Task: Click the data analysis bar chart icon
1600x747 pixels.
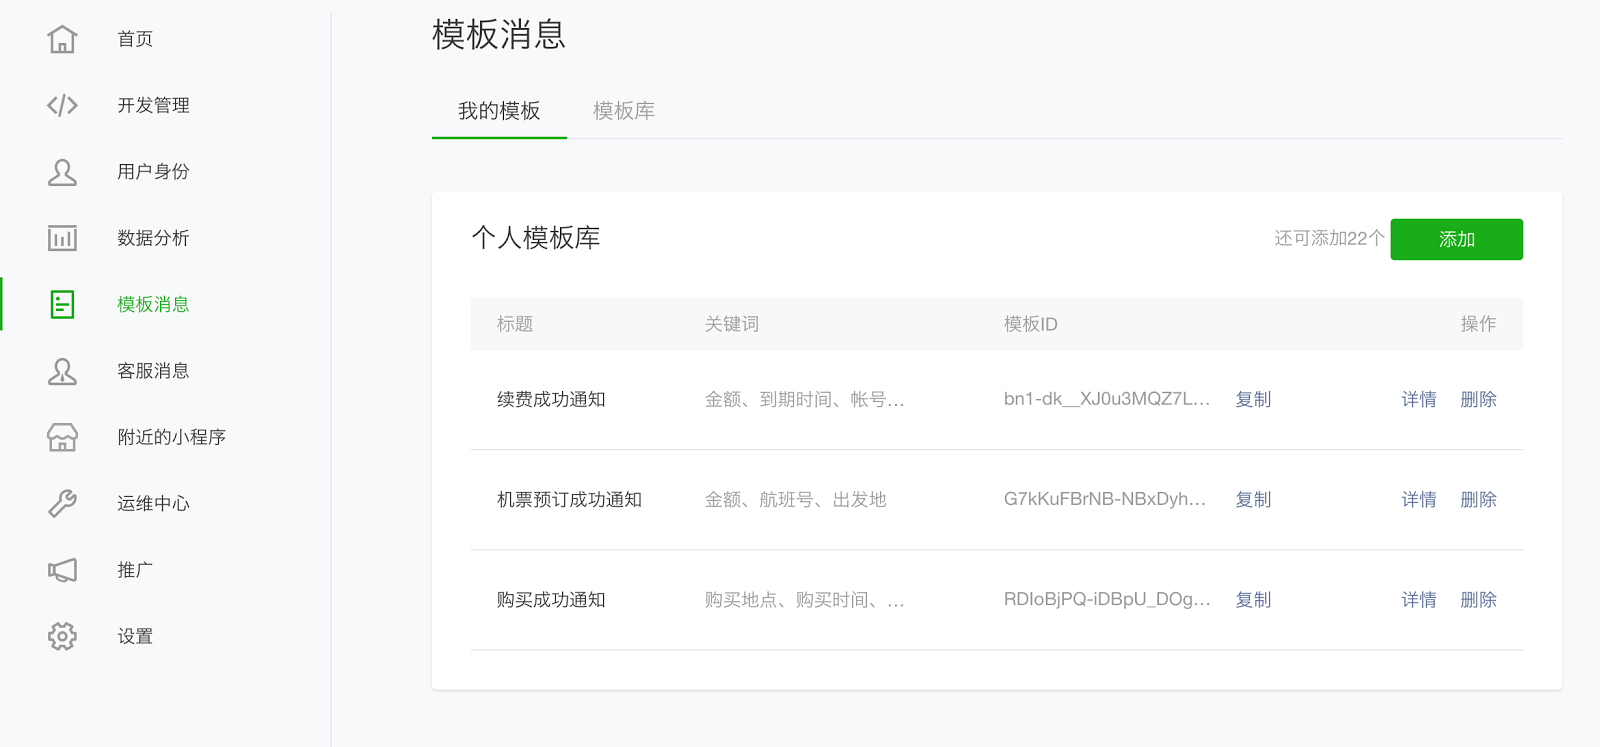Action: 62,238
